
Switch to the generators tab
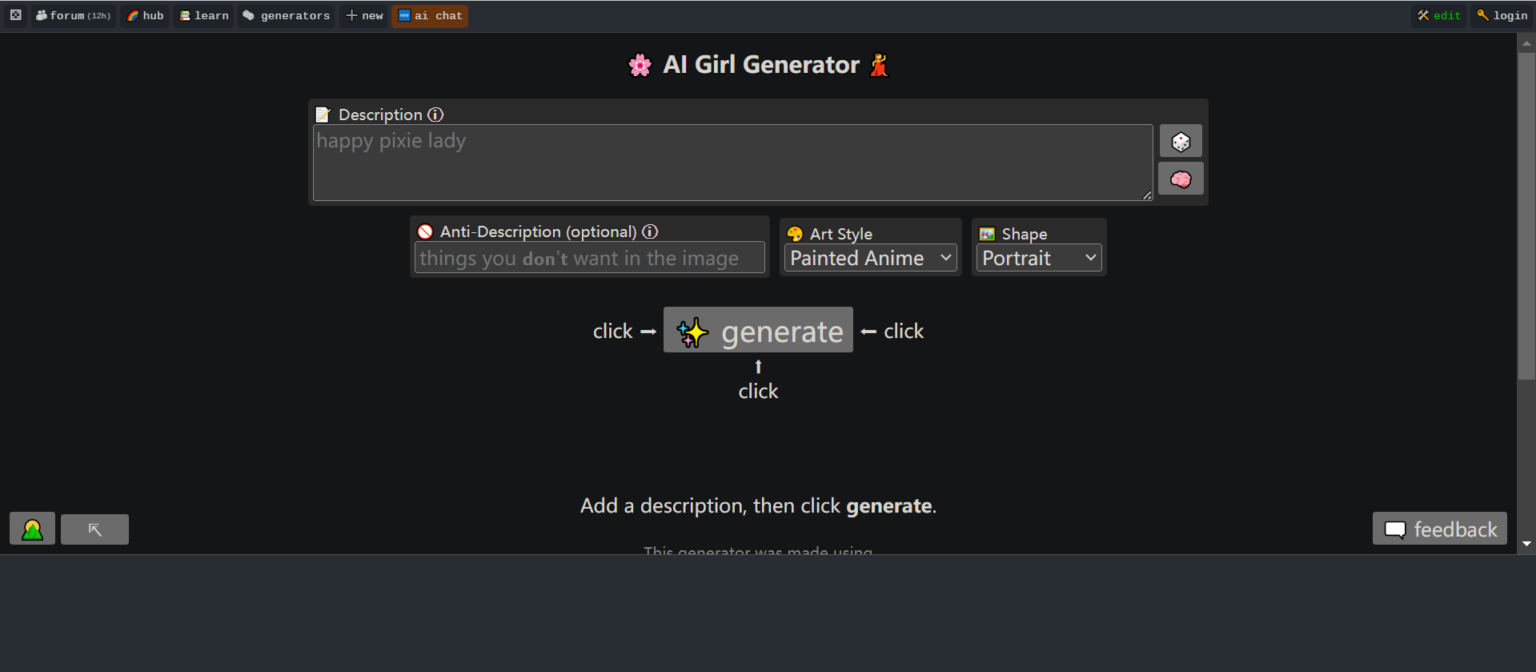pyautogui.click(x=287, y=16)
